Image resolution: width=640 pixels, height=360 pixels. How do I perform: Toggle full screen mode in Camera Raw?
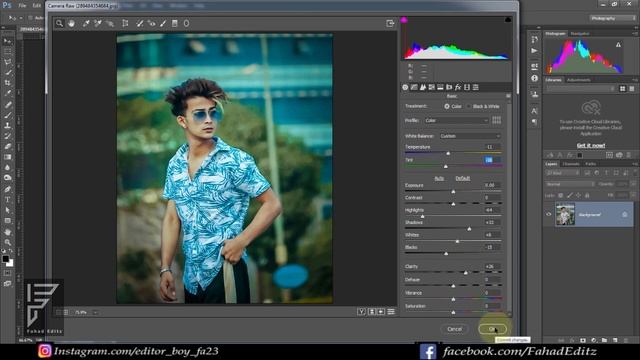[390, 24]
